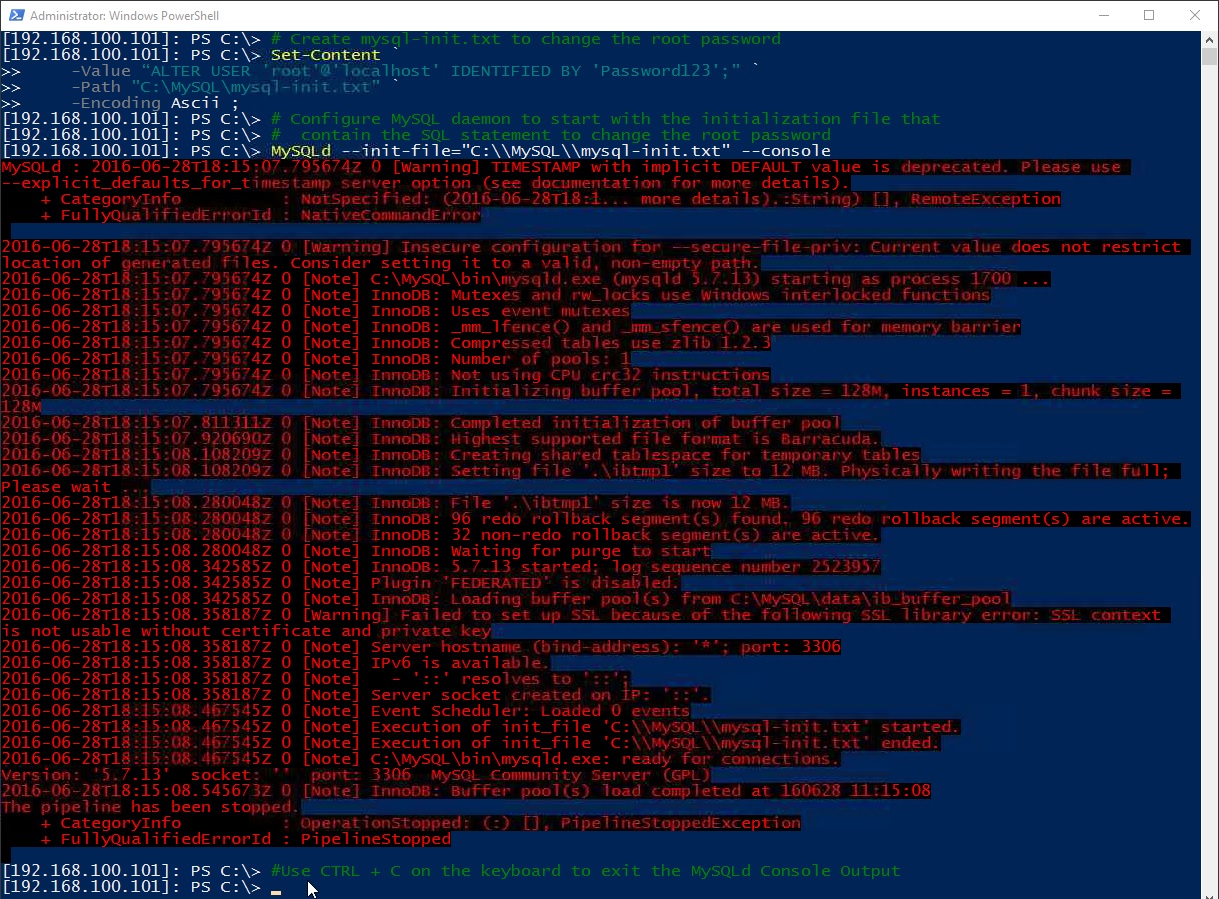Click 'Waiting for purge to start' line

[x=356, y=551]
